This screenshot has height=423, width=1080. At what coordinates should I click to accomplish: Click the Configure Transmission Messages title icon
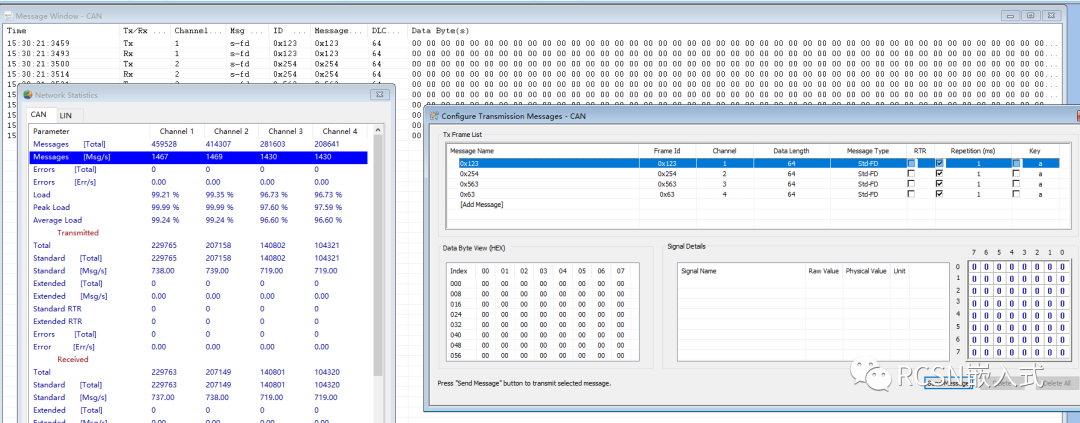pyautogui.click(x=434, y=117)
